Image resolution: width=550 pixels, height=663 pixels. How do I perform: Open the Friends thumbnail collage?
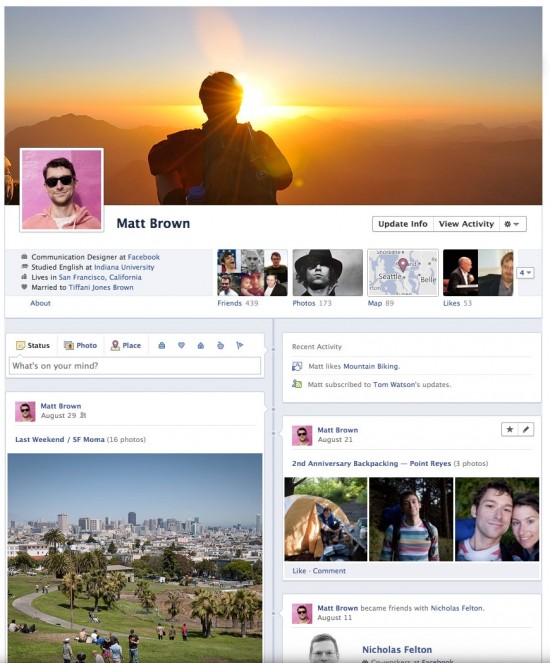point(252,273)
